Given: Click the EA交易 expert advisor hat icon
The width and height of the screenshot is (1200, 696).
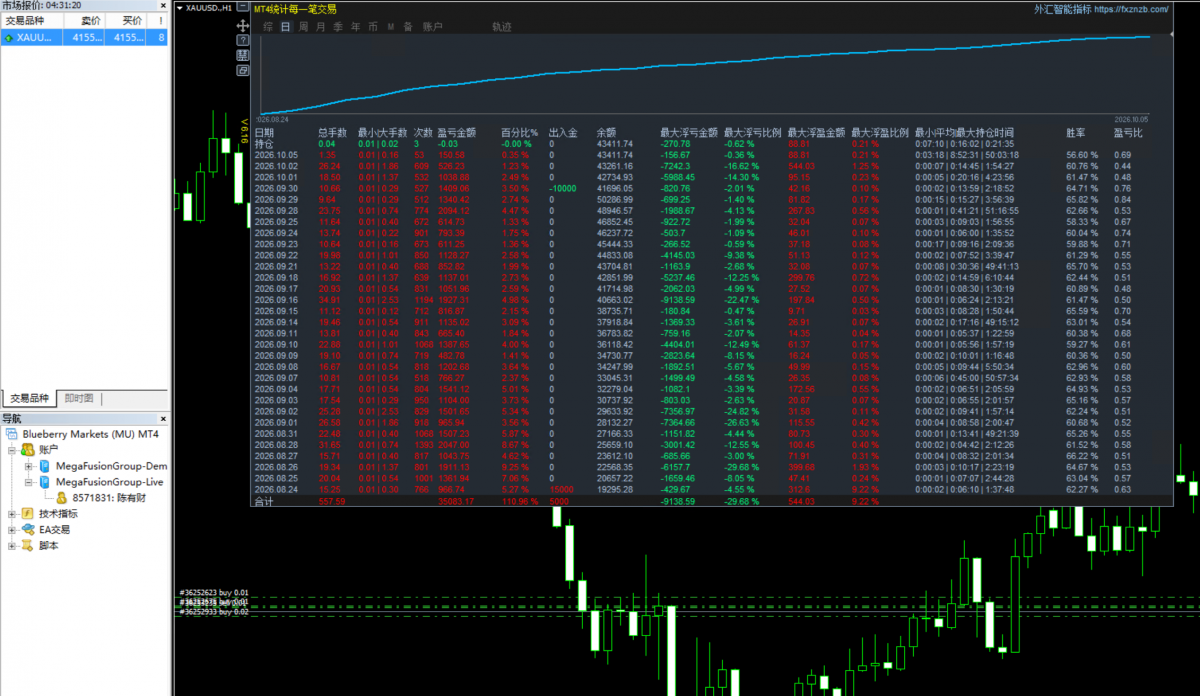Looking at the screenshot, I should 27,529.
